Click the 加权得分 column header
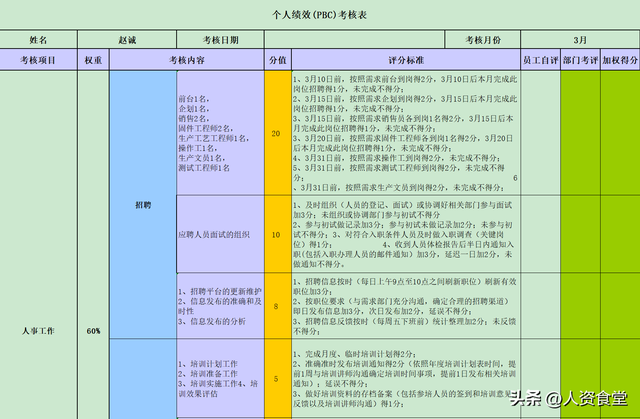Image resolution: width=640 pixels, height=419 pixels. click(620, 60)
